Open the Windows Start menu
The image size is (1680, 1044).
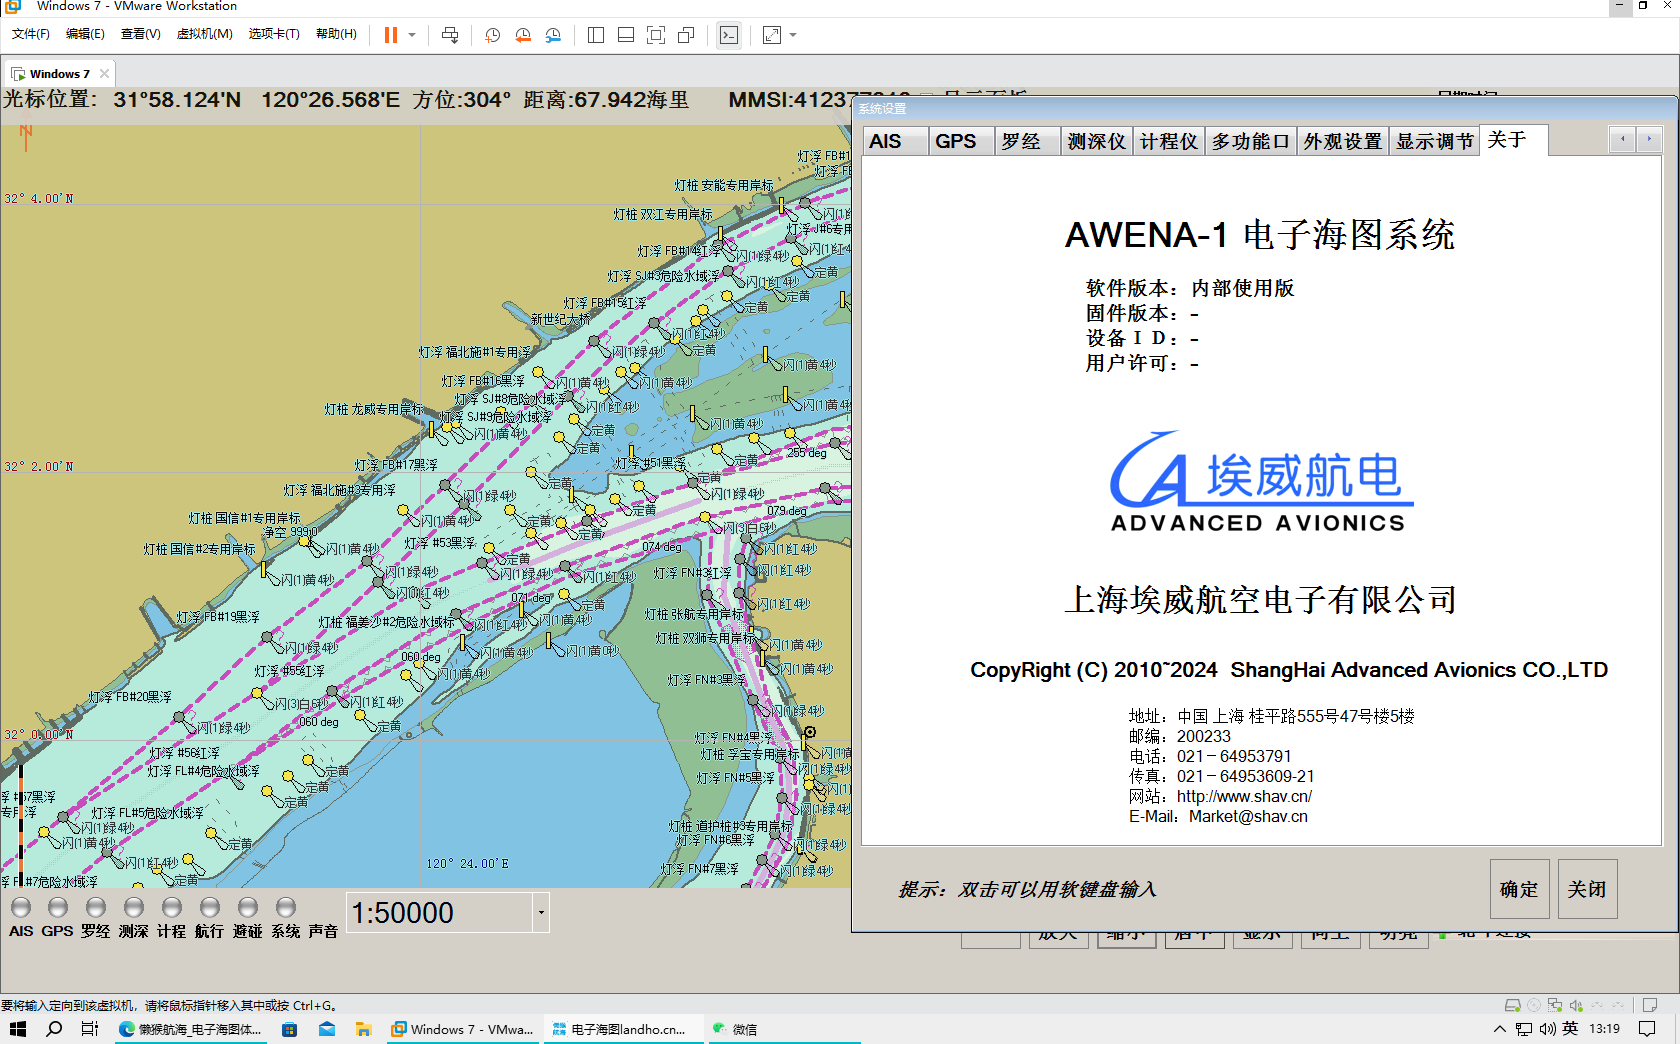tap(17, 1029)
